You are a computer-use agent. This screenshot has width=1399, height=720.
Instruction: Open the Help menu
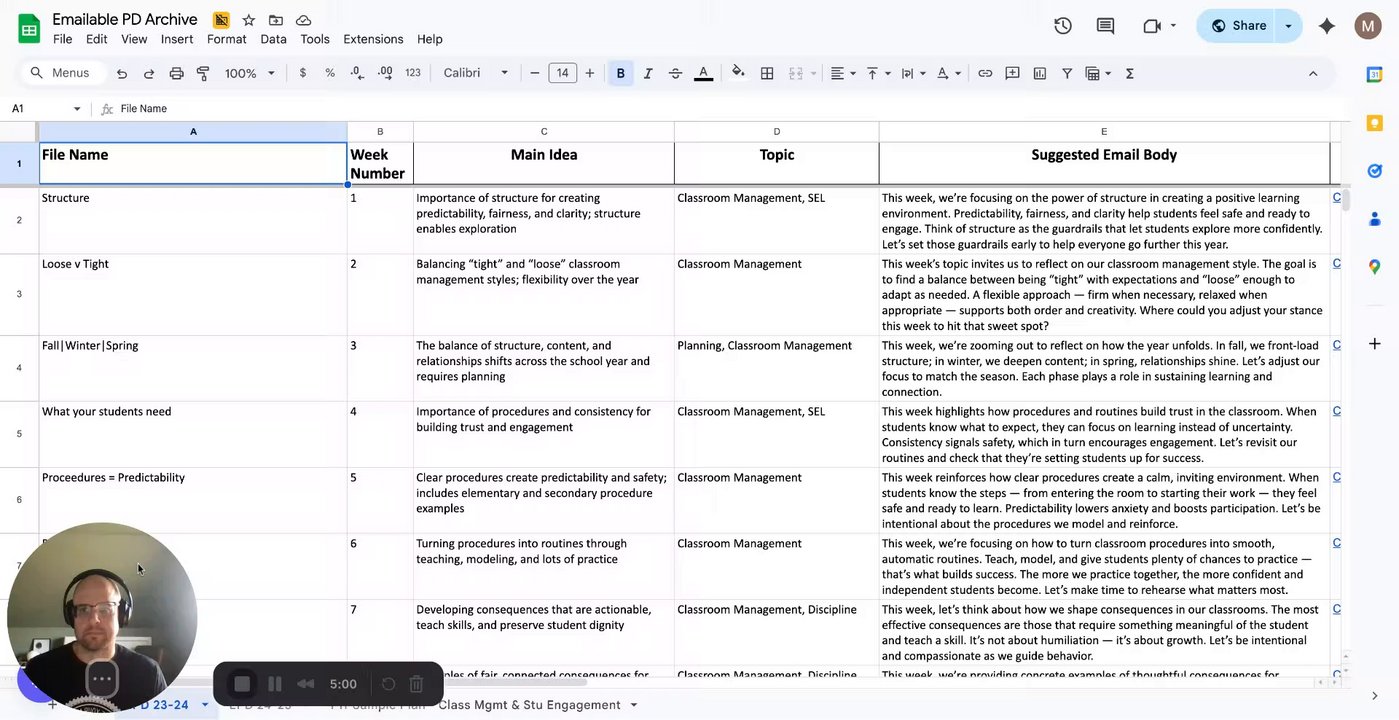[430, 39]
